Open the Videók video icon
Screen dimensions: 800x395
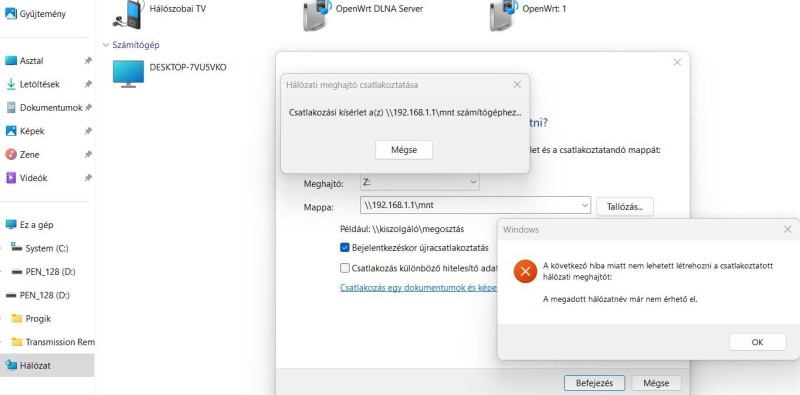[11, 178]
